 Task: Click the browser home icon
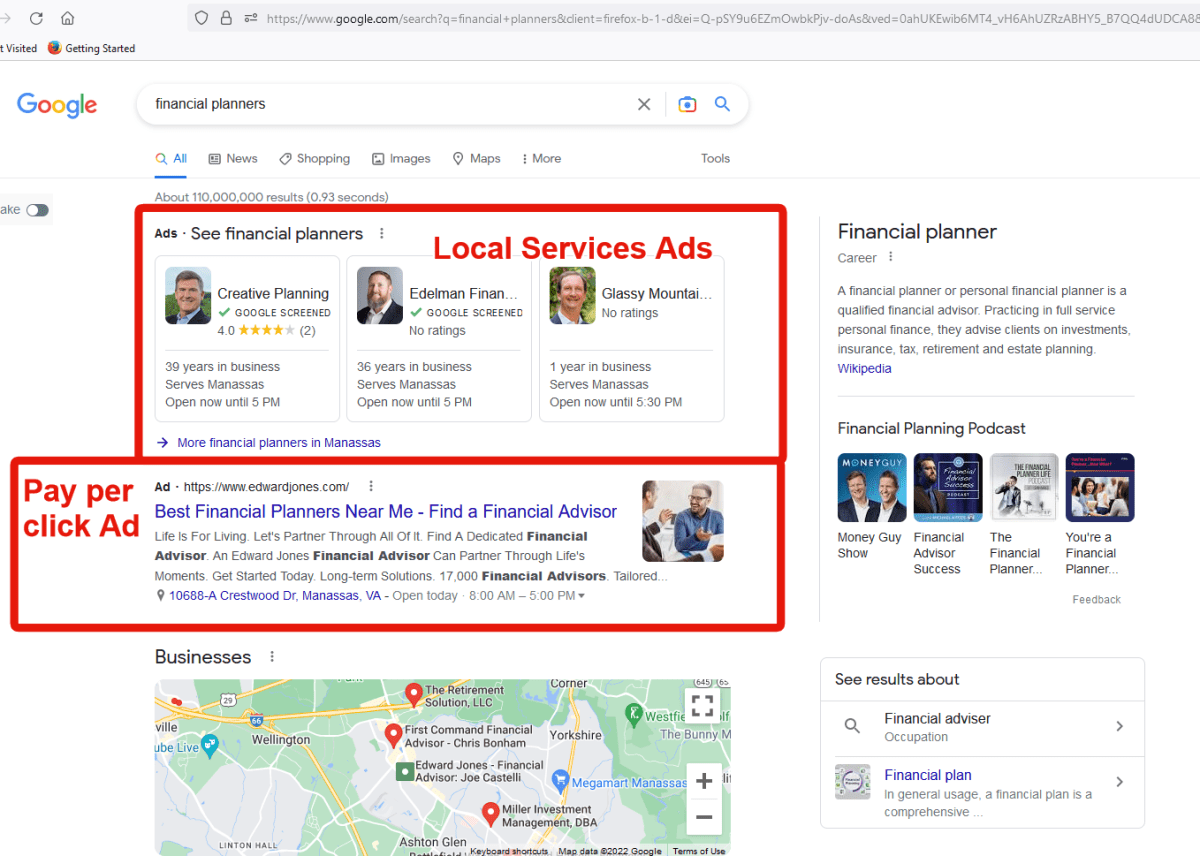68,18
